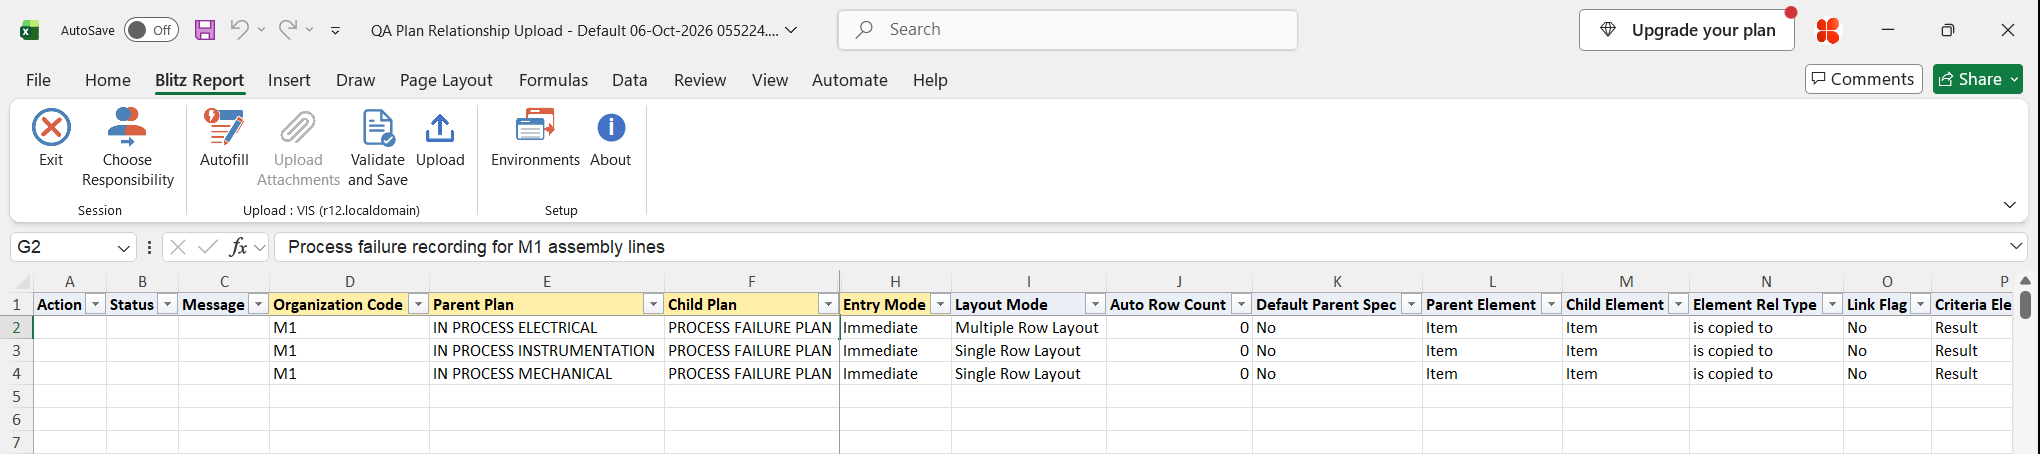Click Validate and Save
2040x454 pixels.
[378, 148]
